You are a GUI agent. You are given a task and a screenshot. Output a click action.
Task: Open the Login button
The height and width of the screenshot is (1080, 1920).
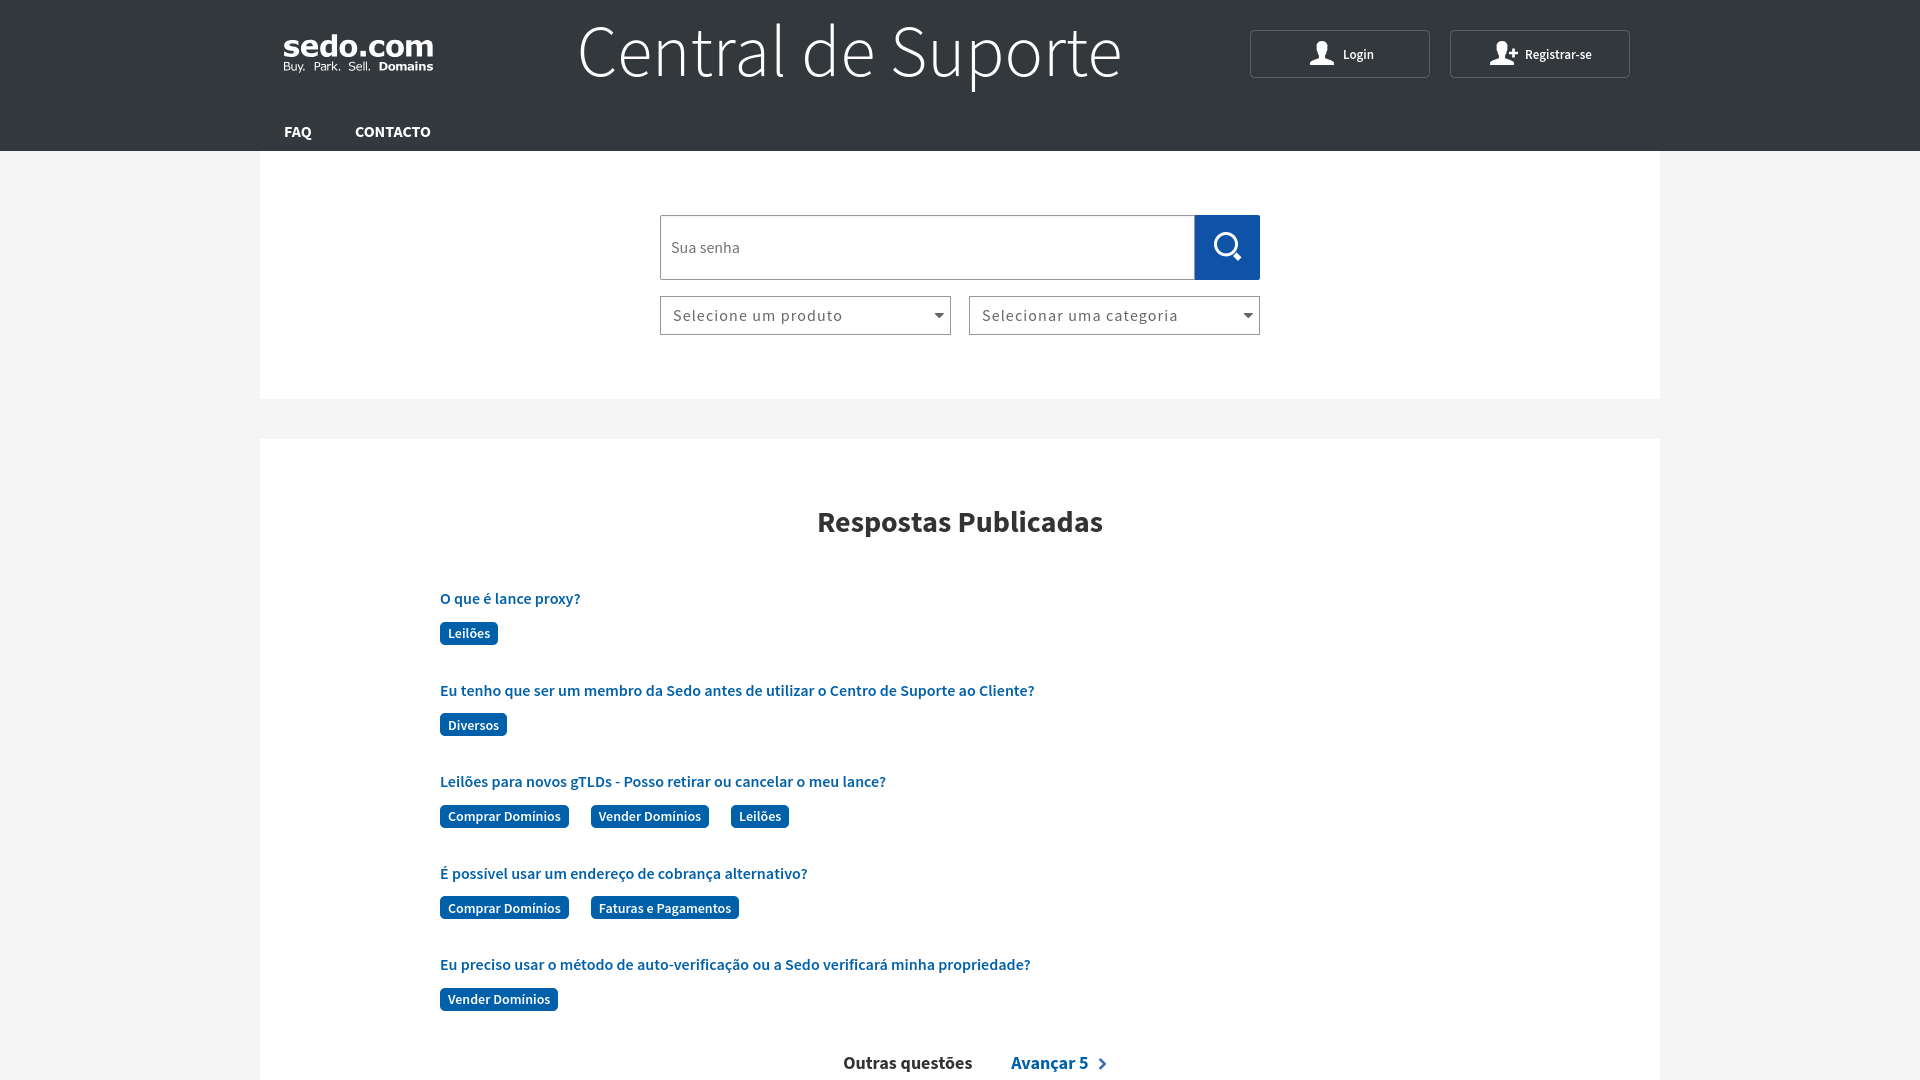(x=1340, y=54)
